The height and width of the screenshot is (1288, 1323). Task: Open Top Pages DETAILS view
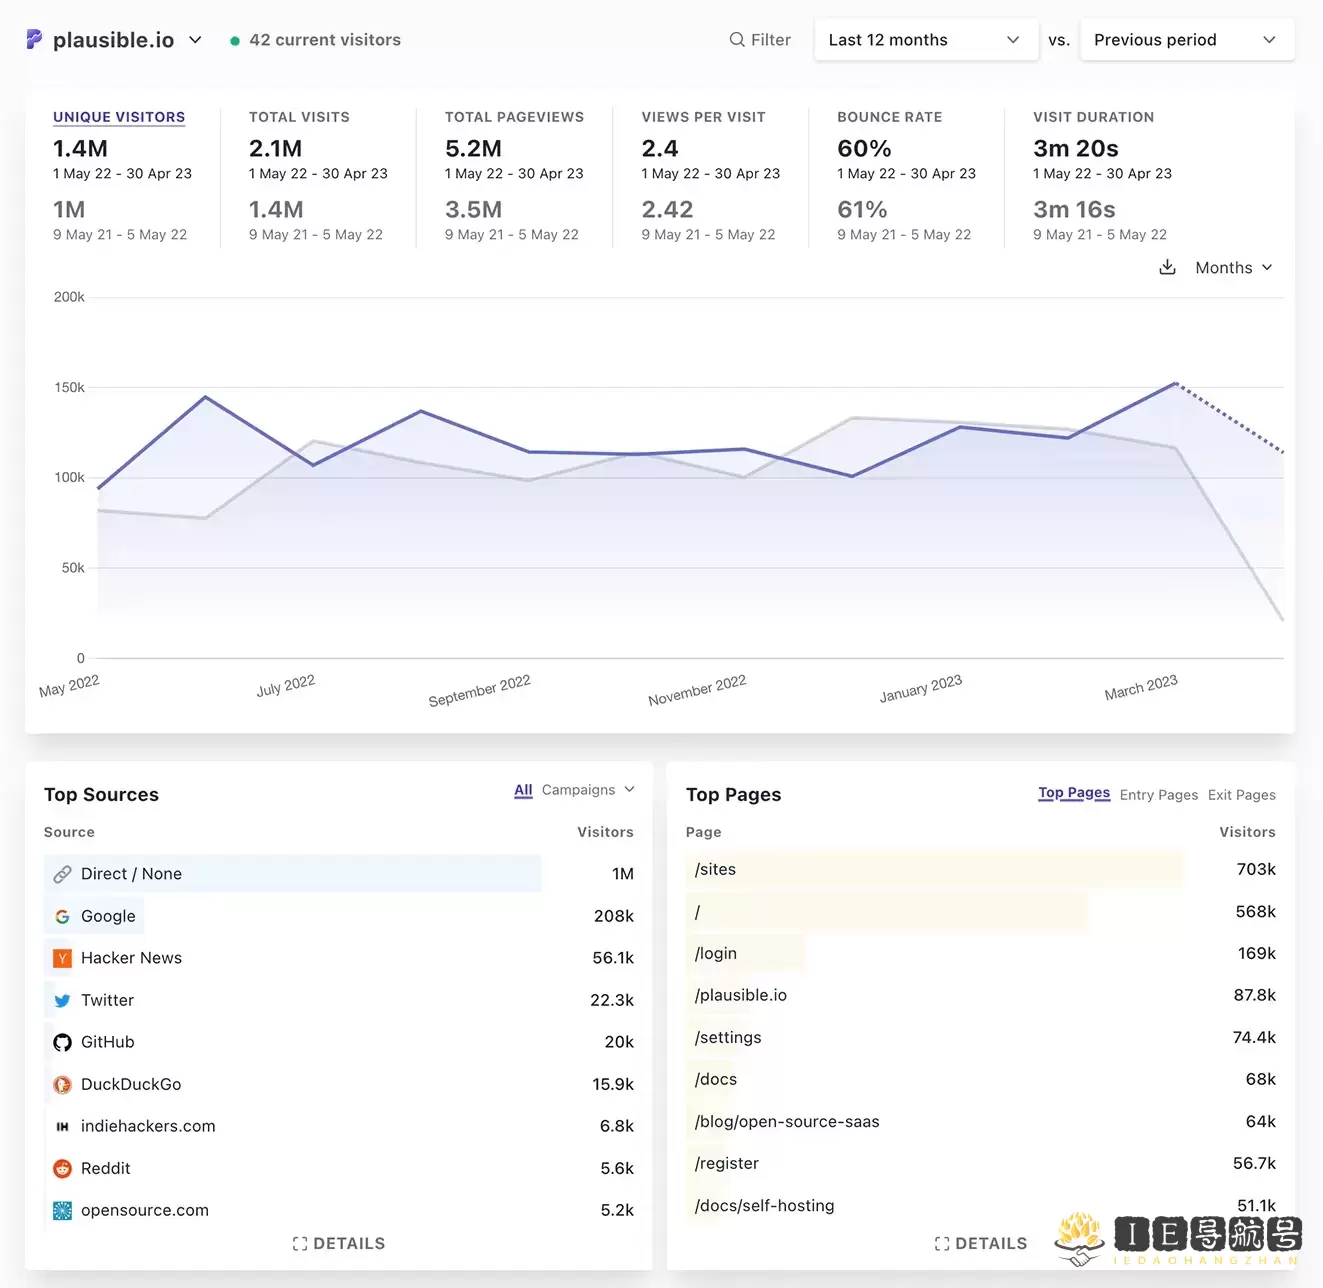tap(981, 1243)
